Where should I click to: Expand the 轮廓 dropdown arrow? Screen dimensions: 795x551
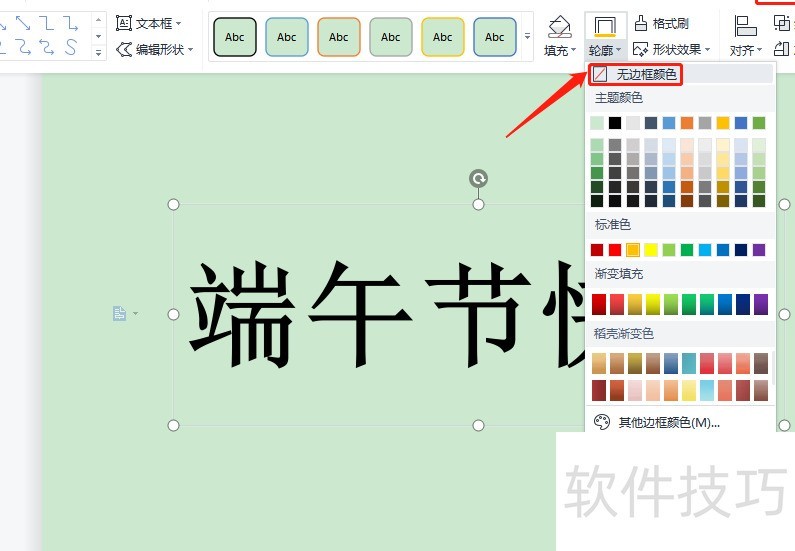[619, 50]
